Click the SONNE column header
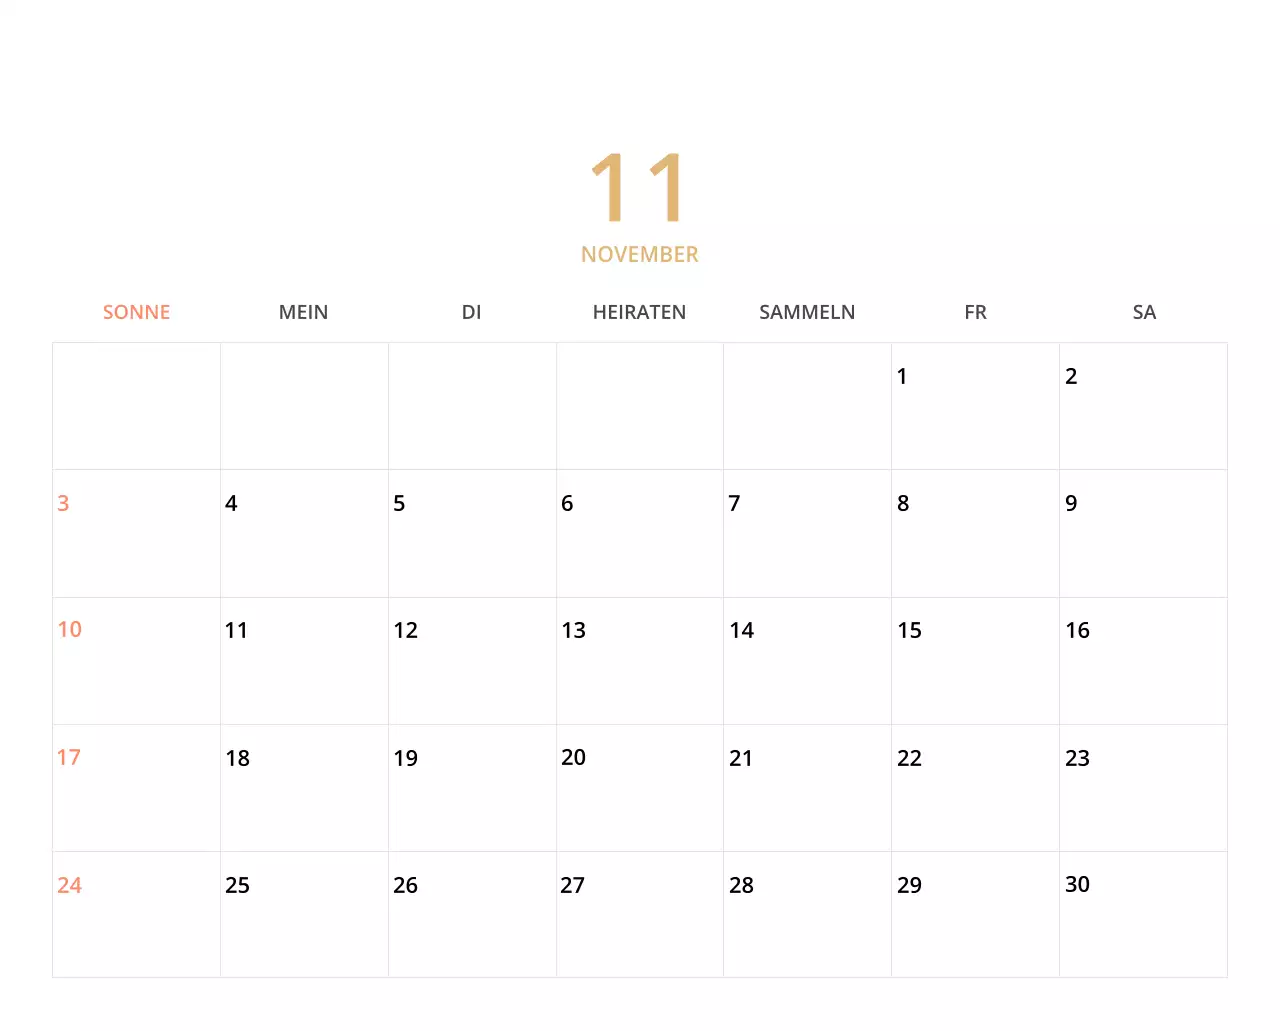Image resolution: width=1280 pixels, height=1031 pixels. (x=136, y=312)
